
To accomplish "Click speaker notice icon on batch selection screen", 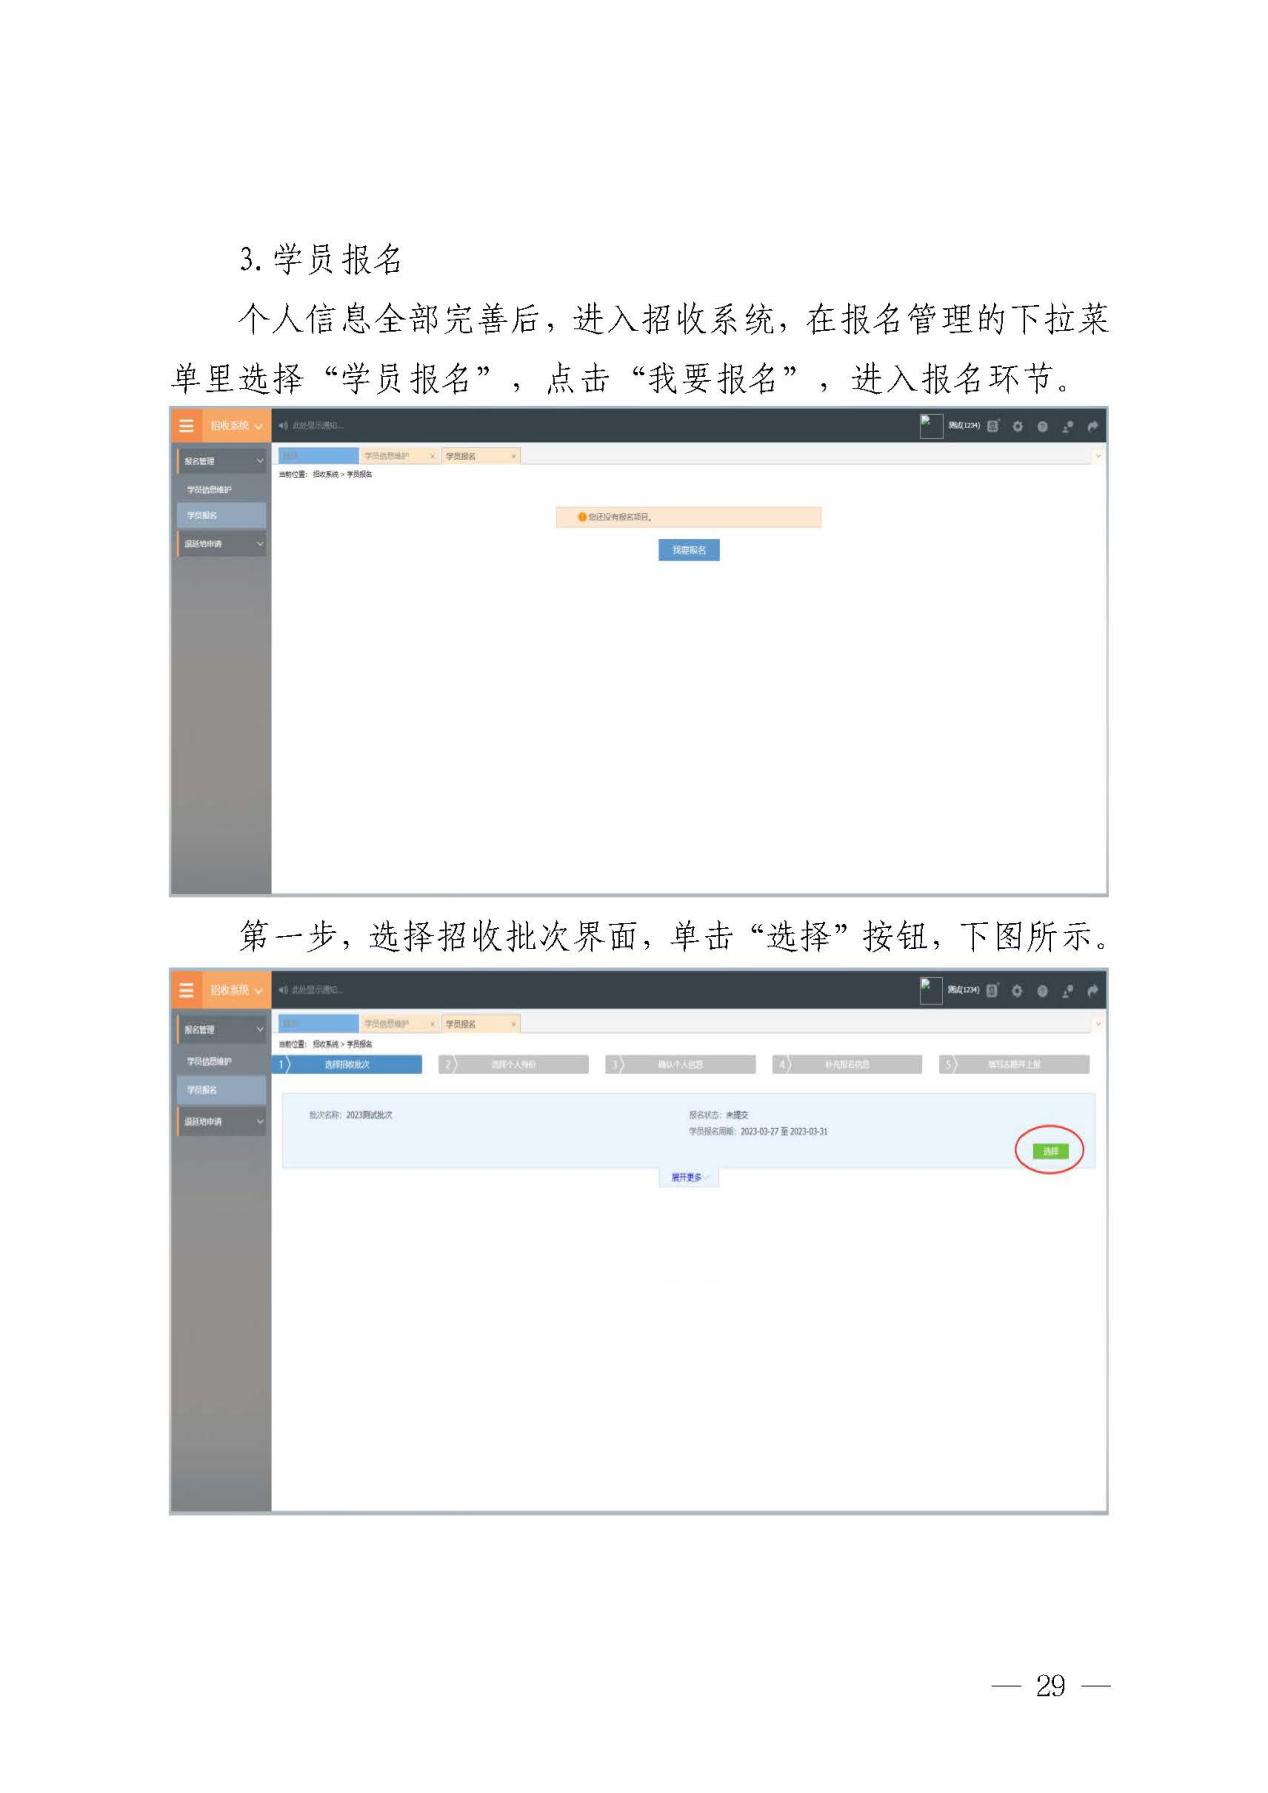I will pyautogui.click(x=283, y=990).
